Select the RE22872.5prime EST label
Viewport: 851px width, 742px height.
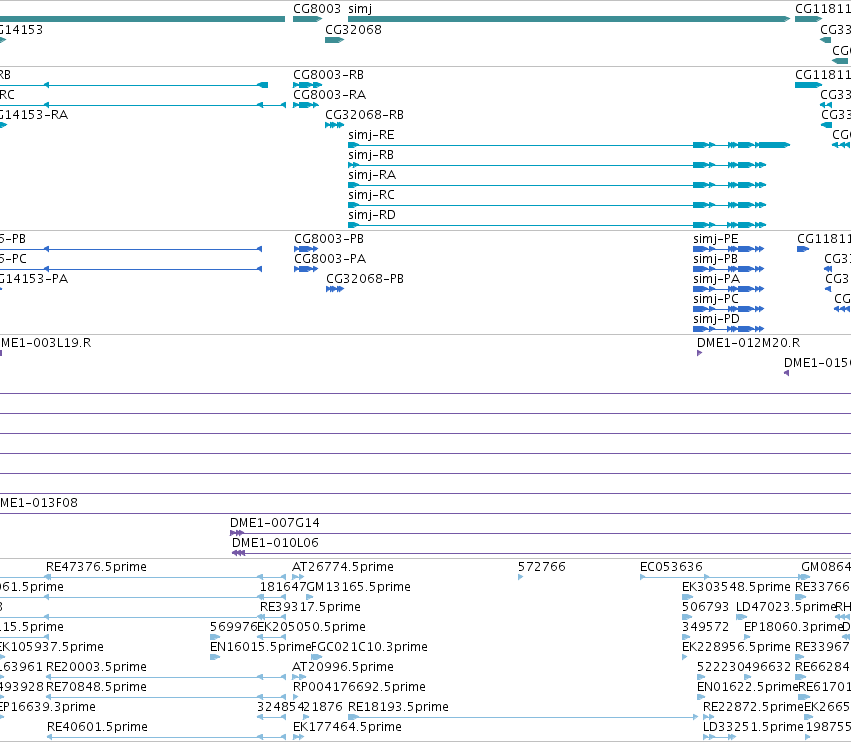[753, 707]
